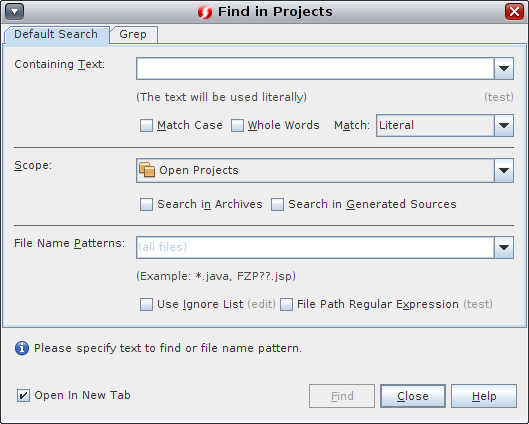Expand the Containing Text history dropdown
Image resolution: width=529 pixels, height=424 pixels.
pyautogui.click(x=504, y=68)
